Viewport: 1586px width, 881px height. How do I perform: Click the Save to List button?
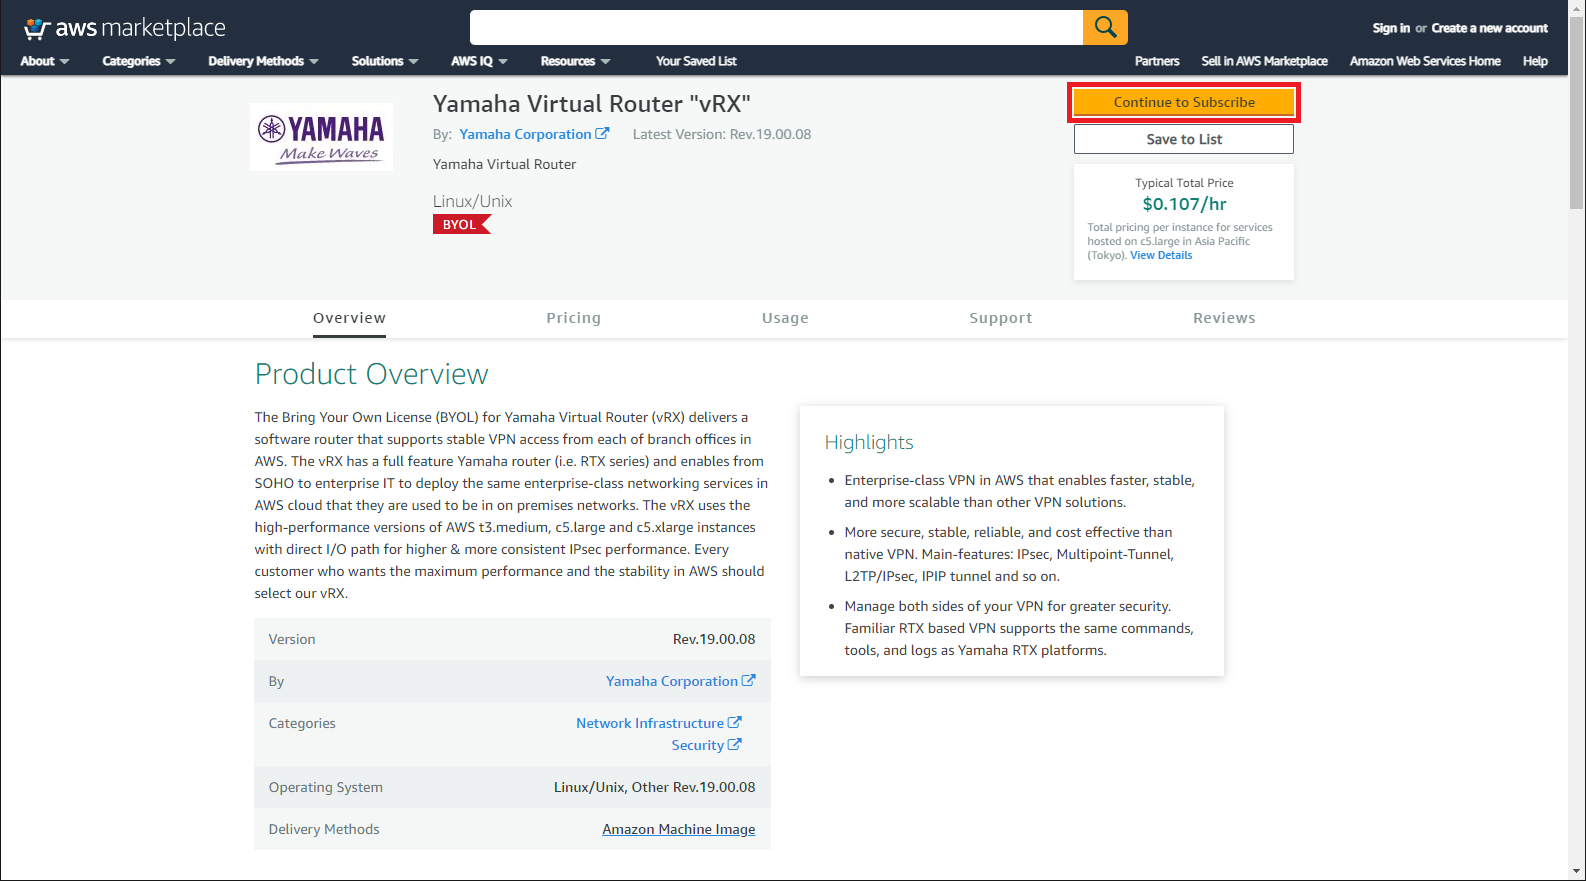click(1183, 139)
